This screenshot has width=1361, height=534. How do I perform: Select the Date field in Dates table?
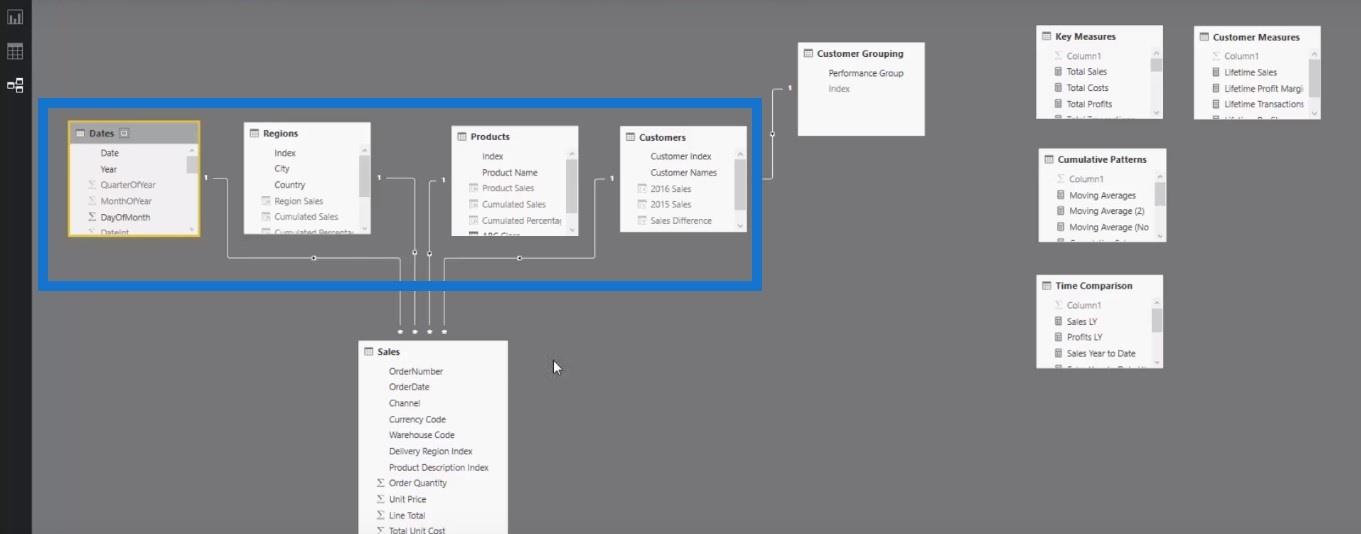point(109,153)
